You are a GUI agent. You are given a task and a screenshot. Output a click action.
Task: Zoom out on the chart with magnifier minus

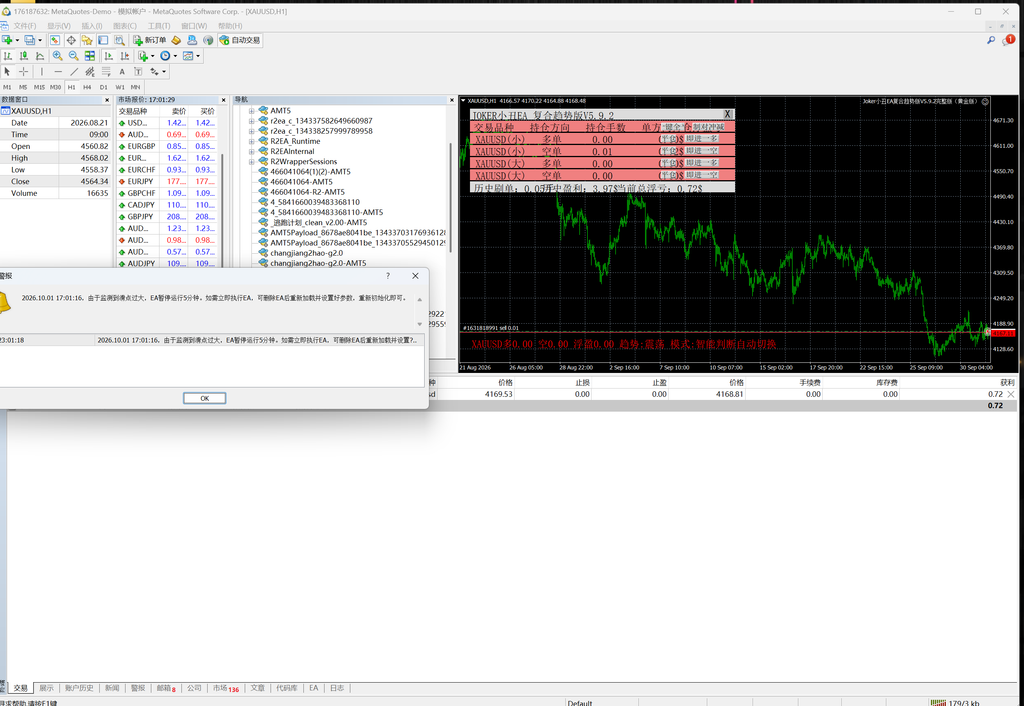[73, 56]
